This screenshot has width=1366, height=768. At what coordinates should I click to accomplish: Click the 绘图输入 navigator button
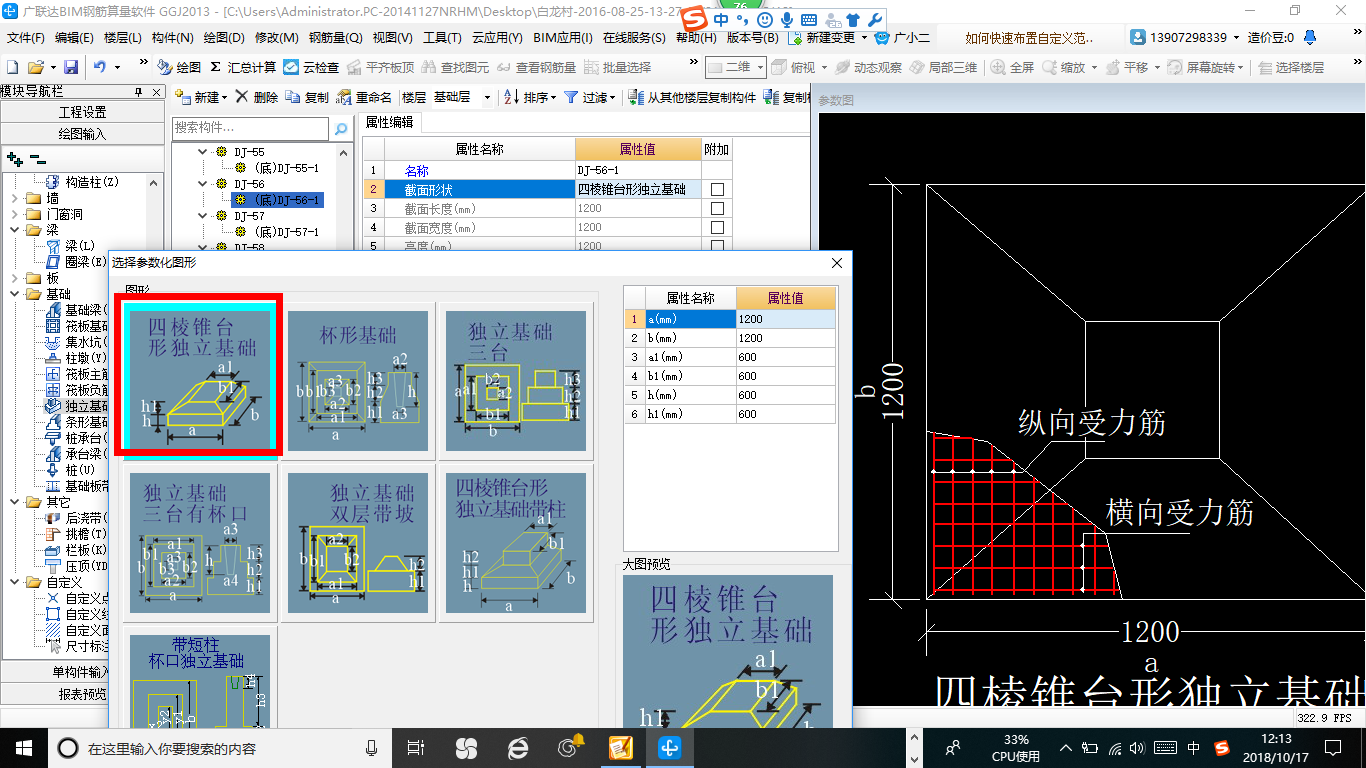(82, 133)
